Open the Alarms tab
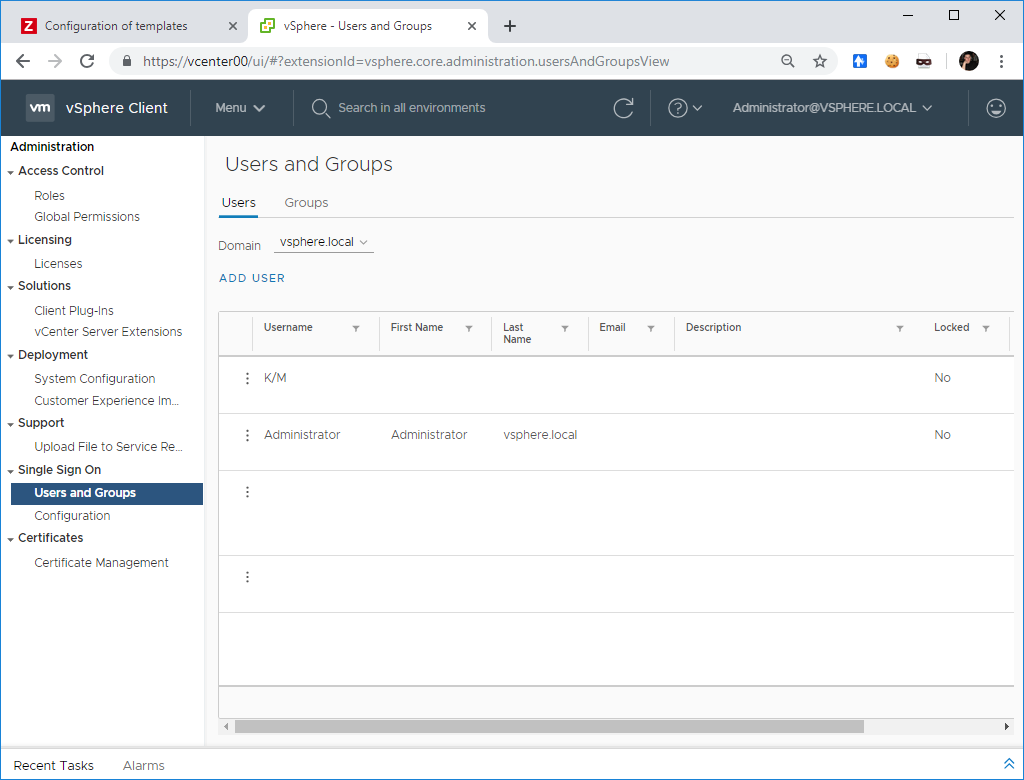This screenshot has height=780, width=1024. click(144, 766)
